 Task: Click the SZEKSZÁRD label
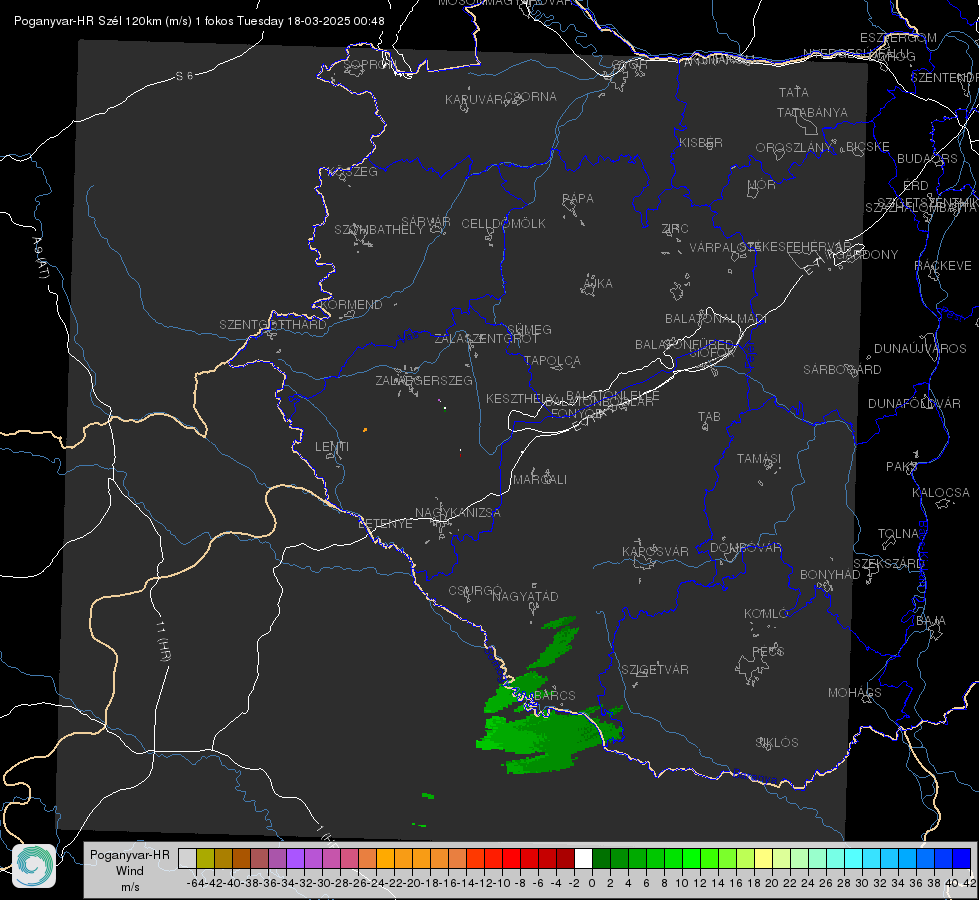tap(888, 564)
